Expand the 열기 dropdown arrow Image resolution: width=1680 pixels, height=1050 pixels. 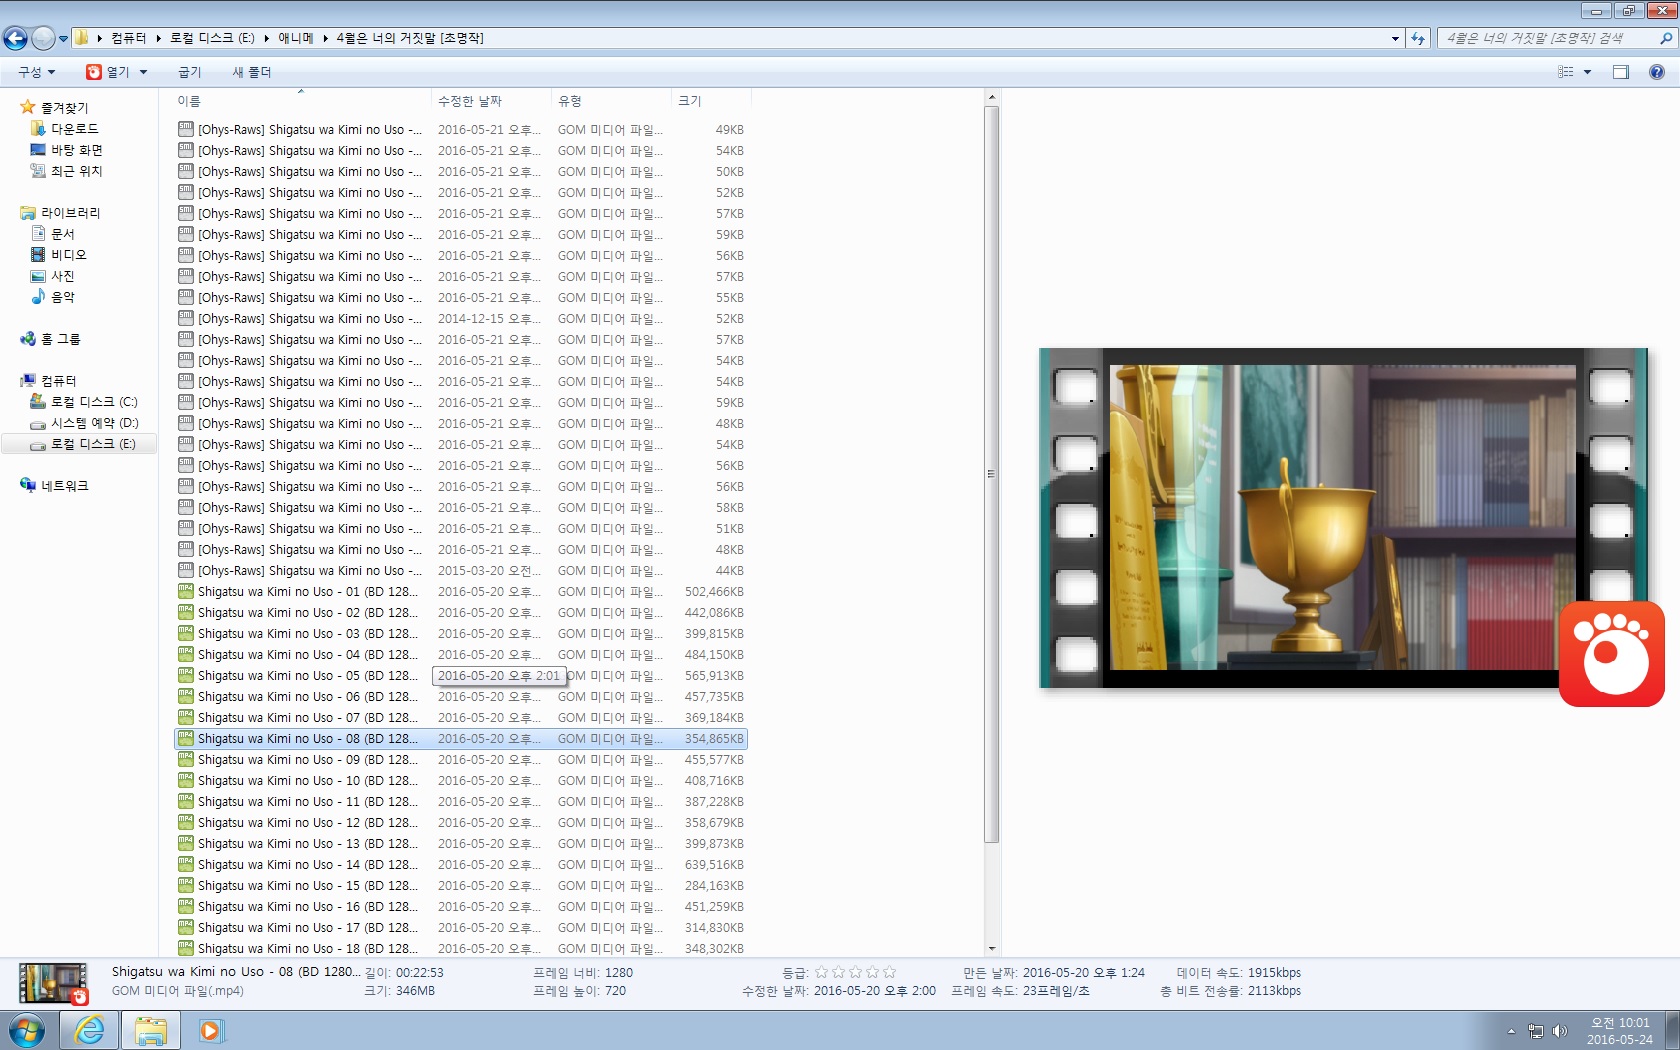coord(143,72)
